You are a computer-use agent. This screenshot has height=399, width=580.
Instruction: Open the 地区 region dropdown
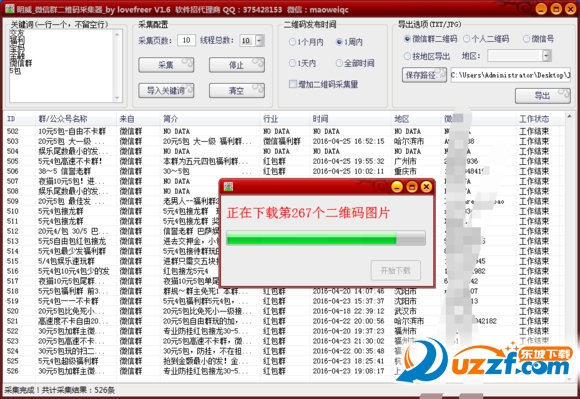pyautogui.click(x=547, y=56)
